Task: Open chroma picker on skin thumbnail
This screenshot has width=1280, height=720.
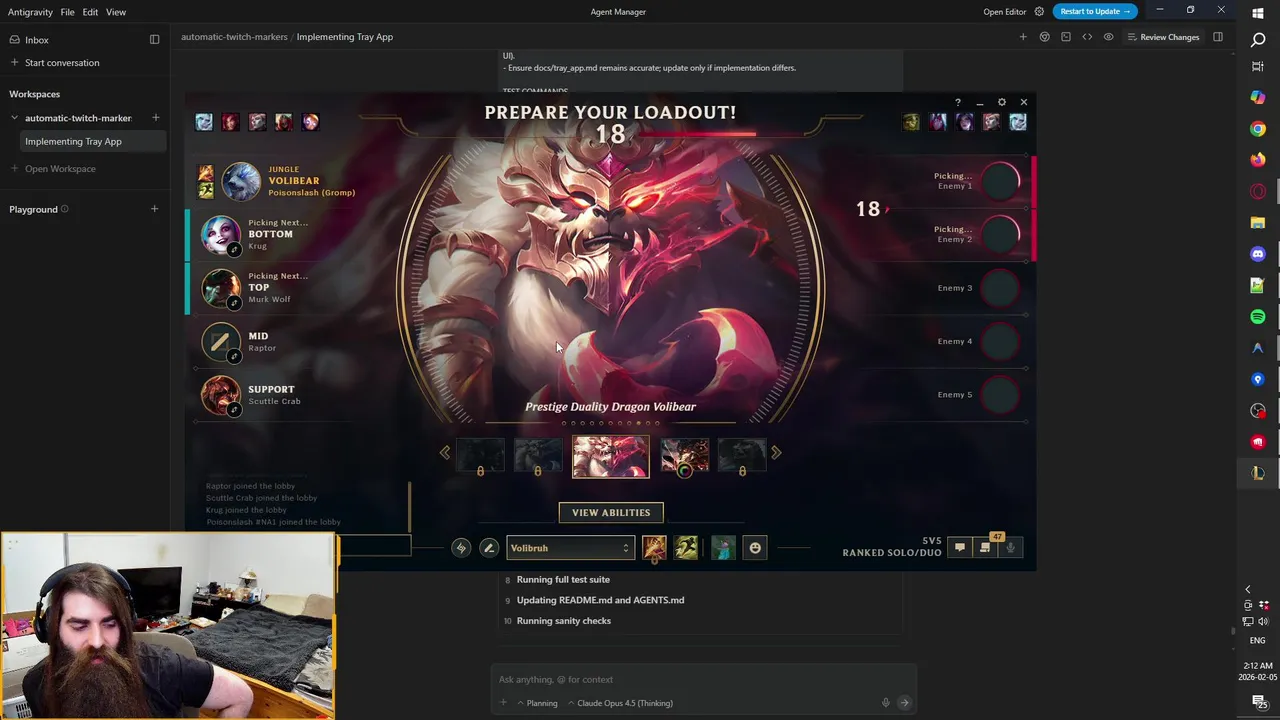Action: tap(685, 470)
